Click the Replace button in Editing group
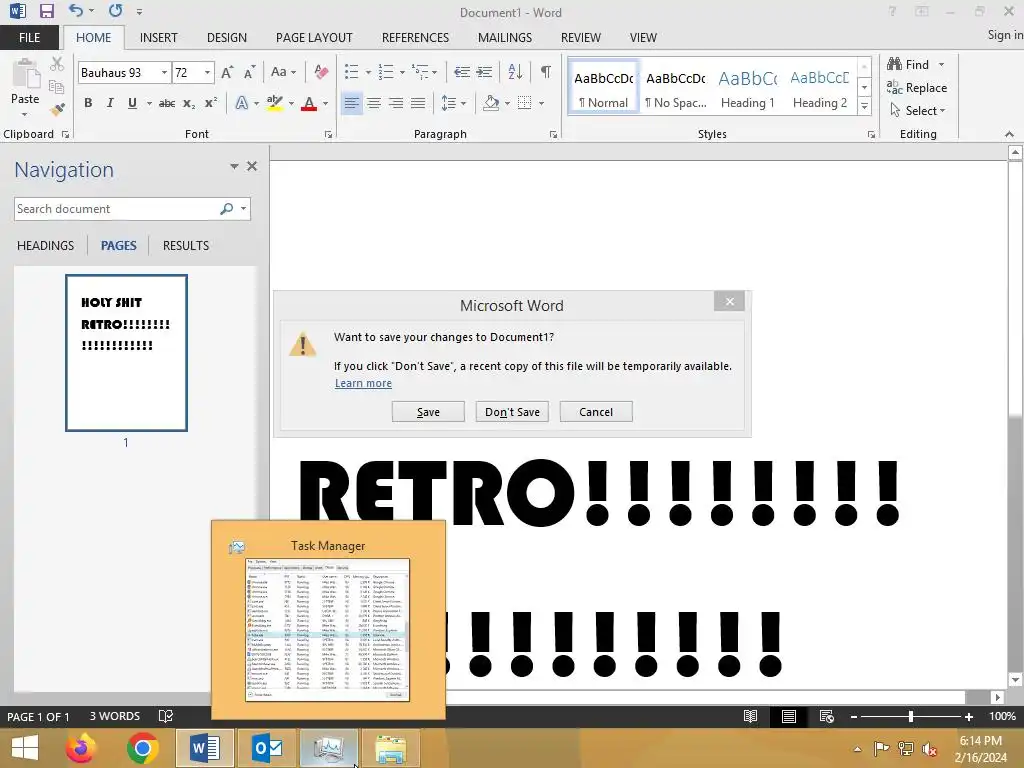 click(917, 88)
